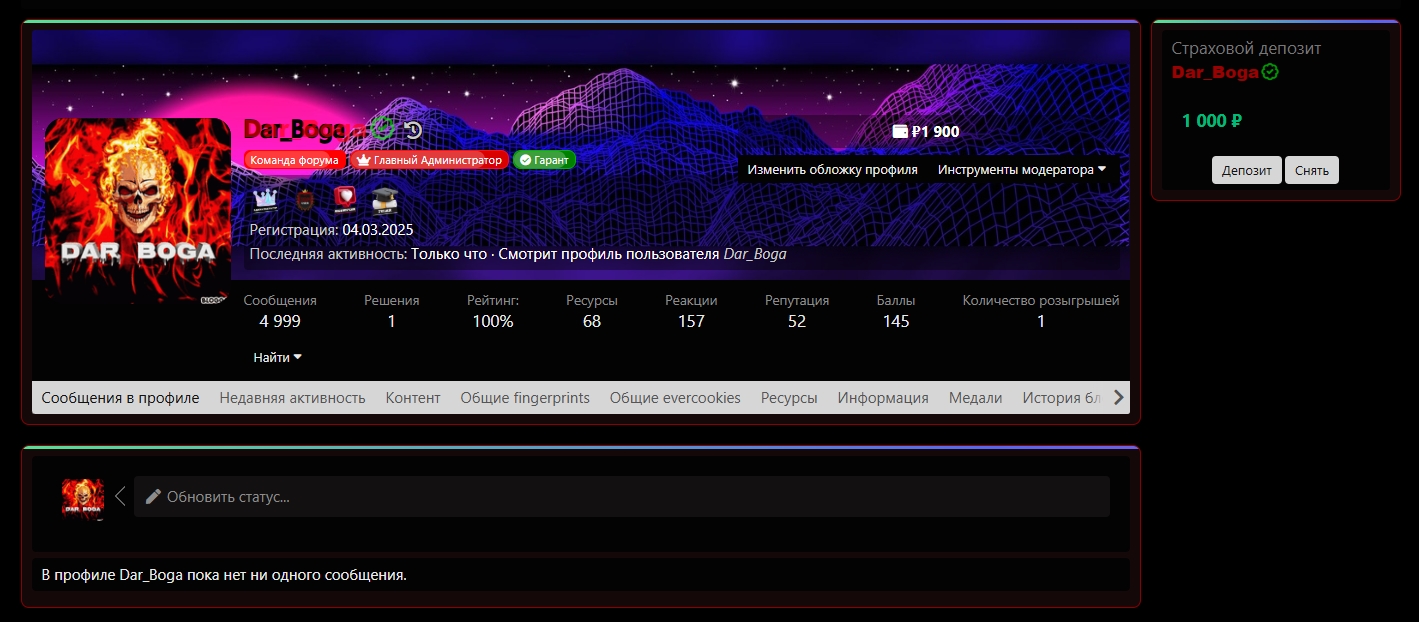
Task: Select the Медали tab
Action: (975, 398)
